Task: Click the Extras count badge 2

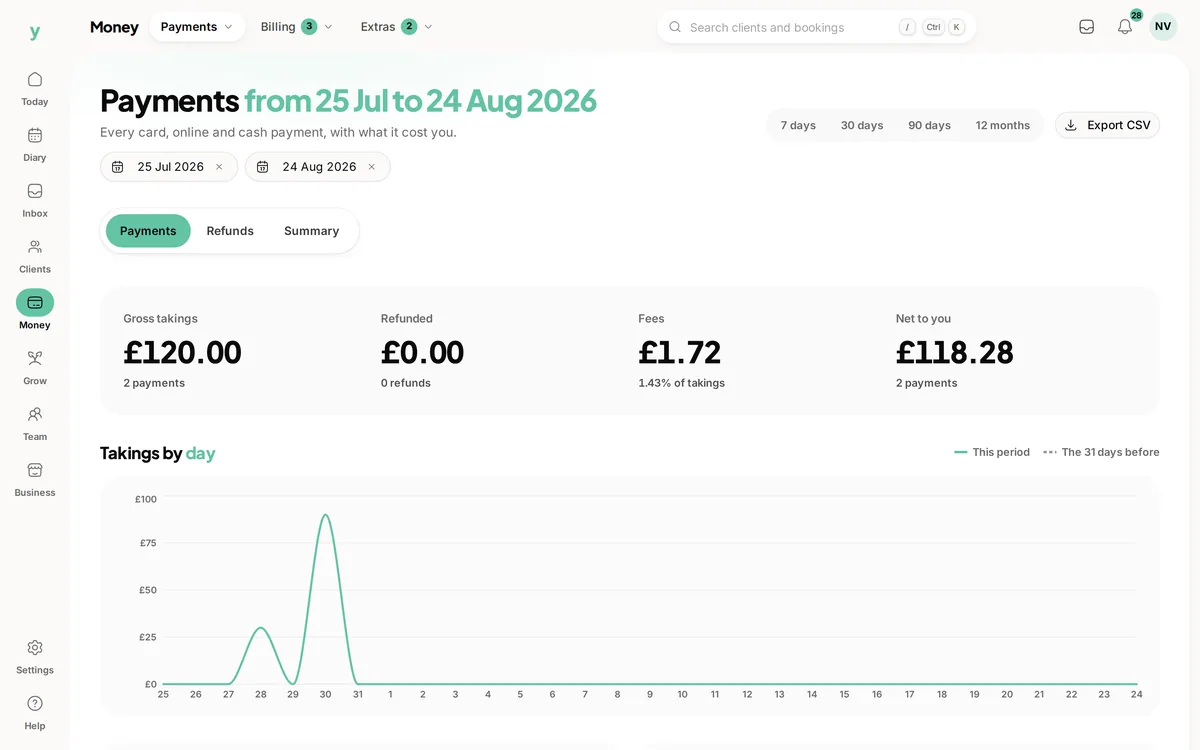Action: point(409,27)
